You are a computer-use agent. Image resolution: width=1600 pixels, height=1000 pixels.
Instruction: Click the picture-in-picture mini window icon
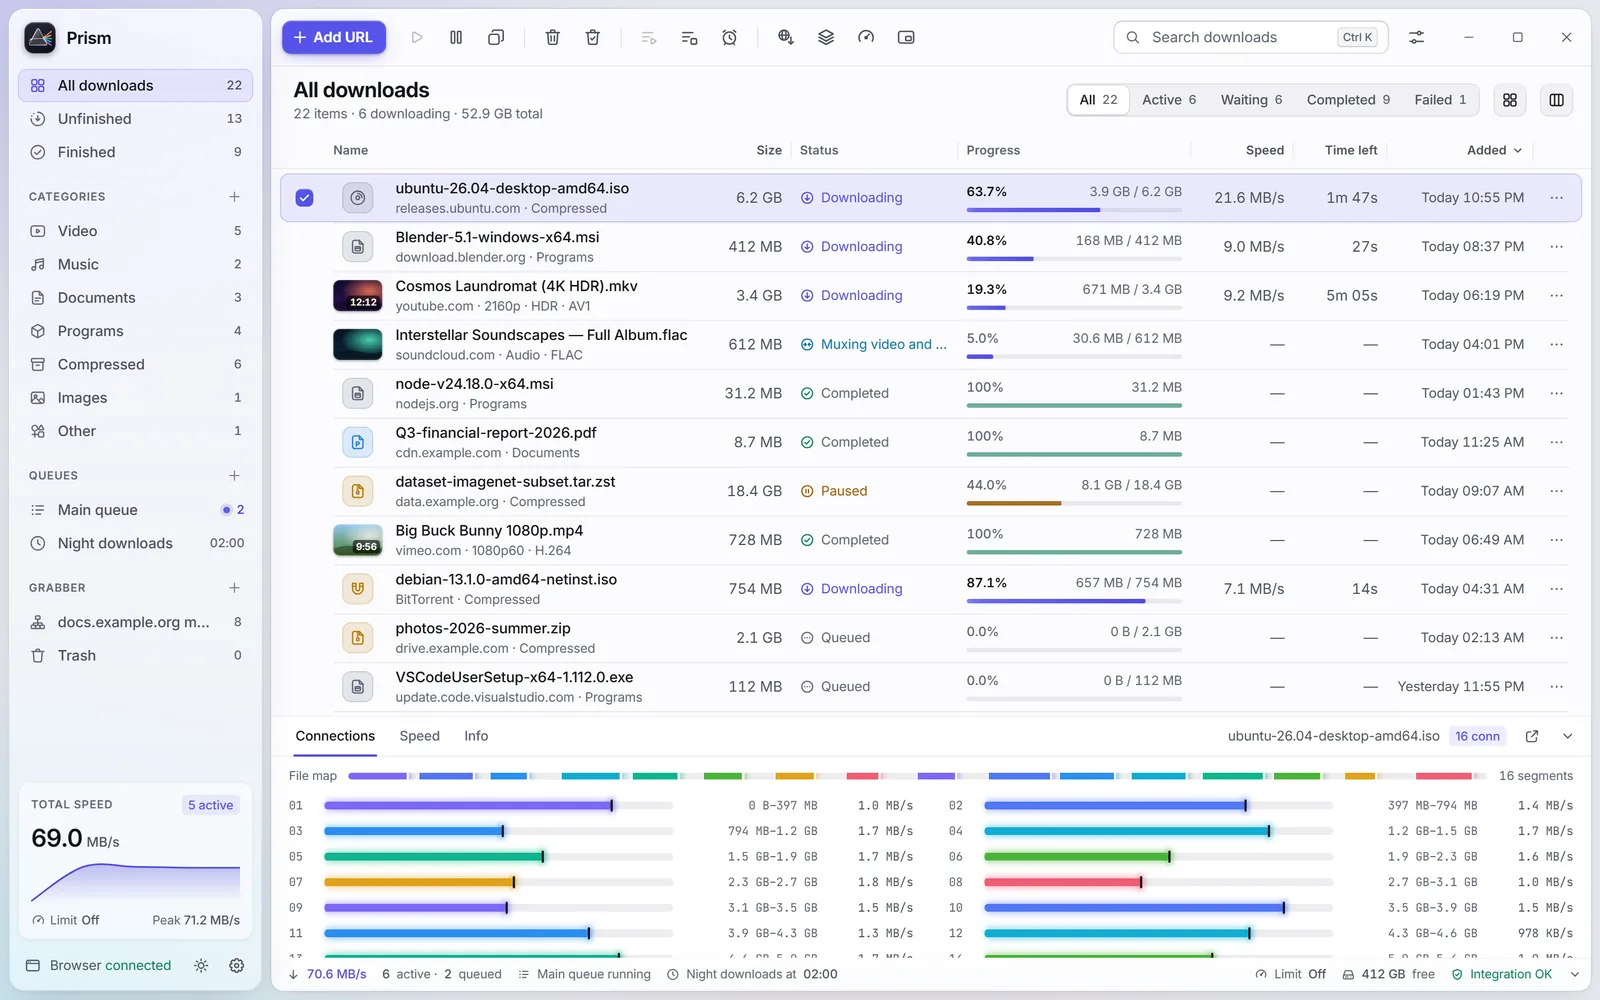pos(906,37)
